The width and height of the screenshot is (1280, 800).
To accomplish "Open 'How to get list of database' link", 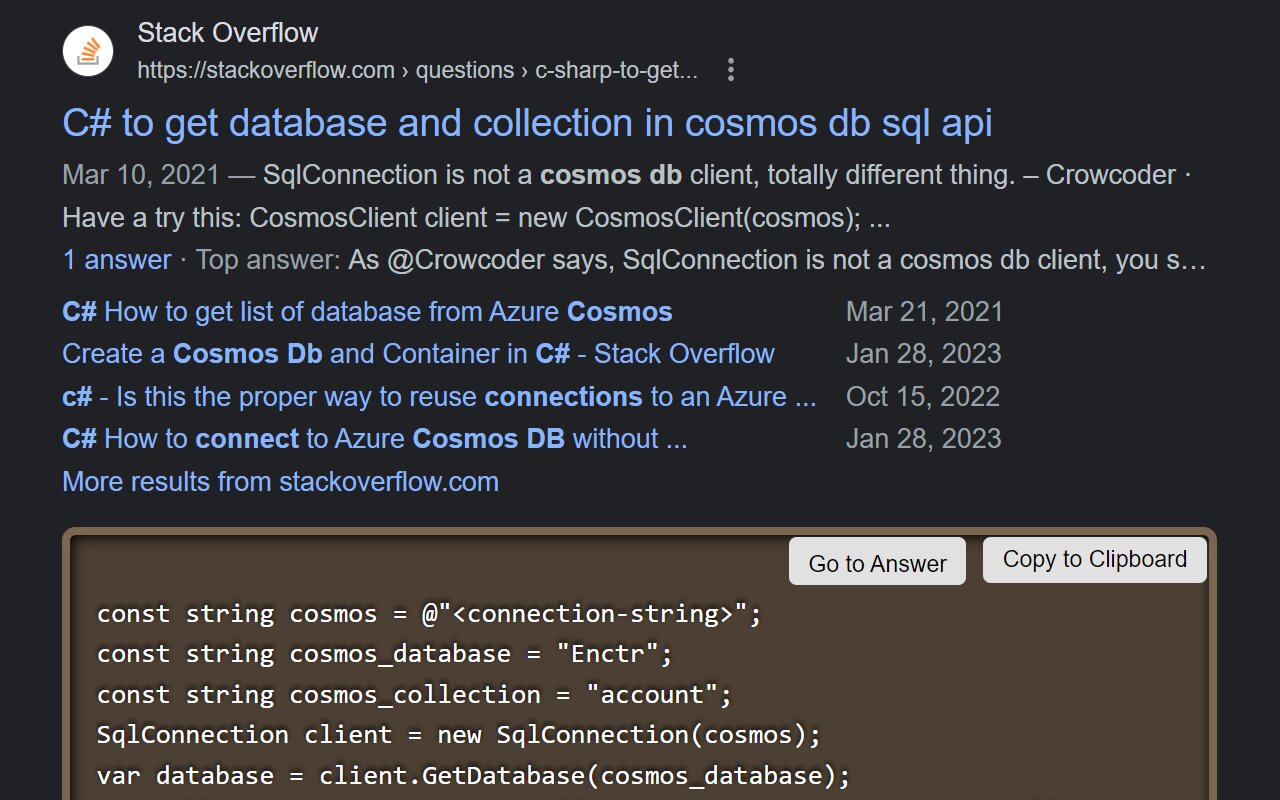I will (x=367, y=312).
